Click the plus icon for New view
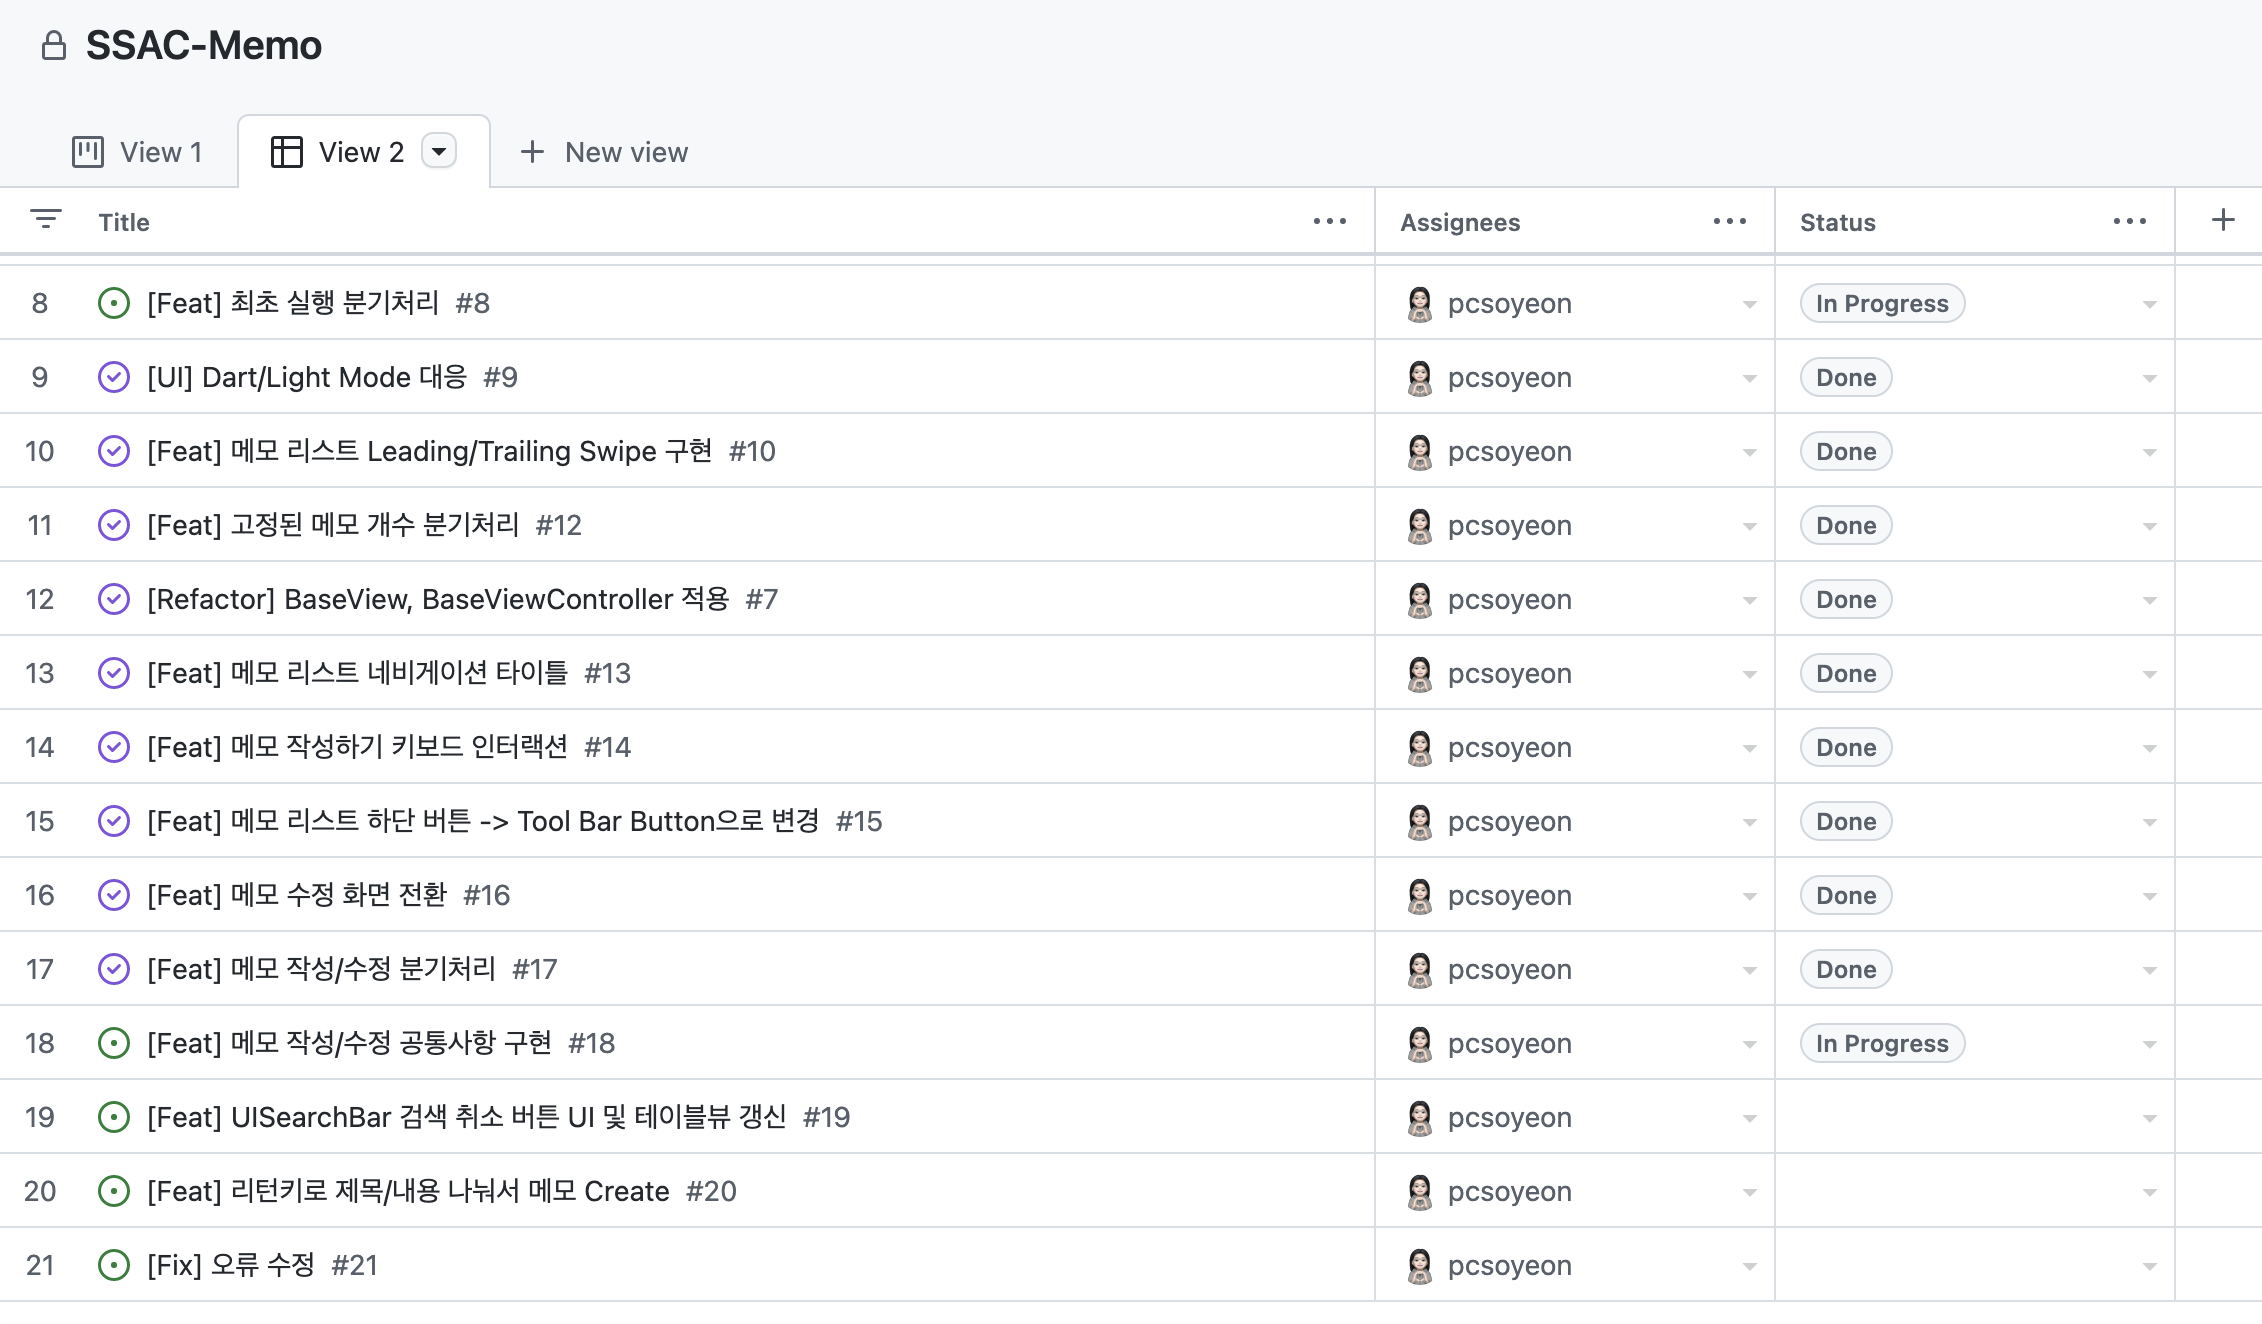Screen dimensions: 2262x1324 coord(532,152)
